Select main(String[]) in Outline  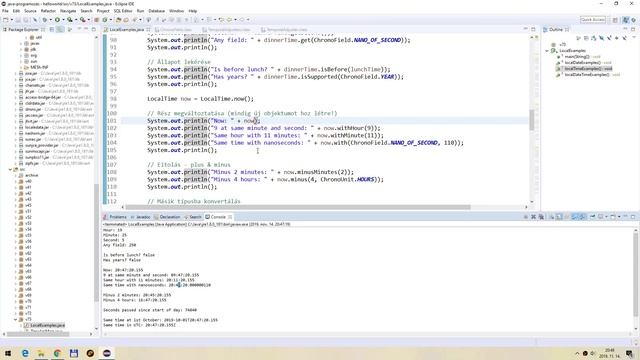pos(578,57)
